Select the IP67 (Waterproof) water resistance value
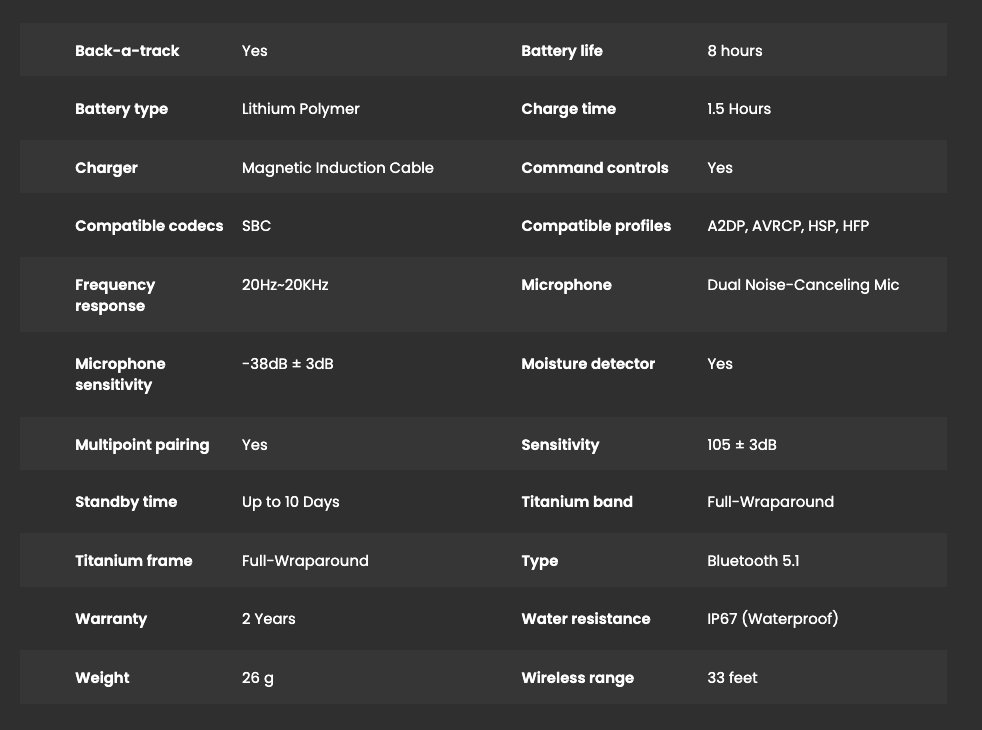This screenshot has width=982, height=730. 772,619
